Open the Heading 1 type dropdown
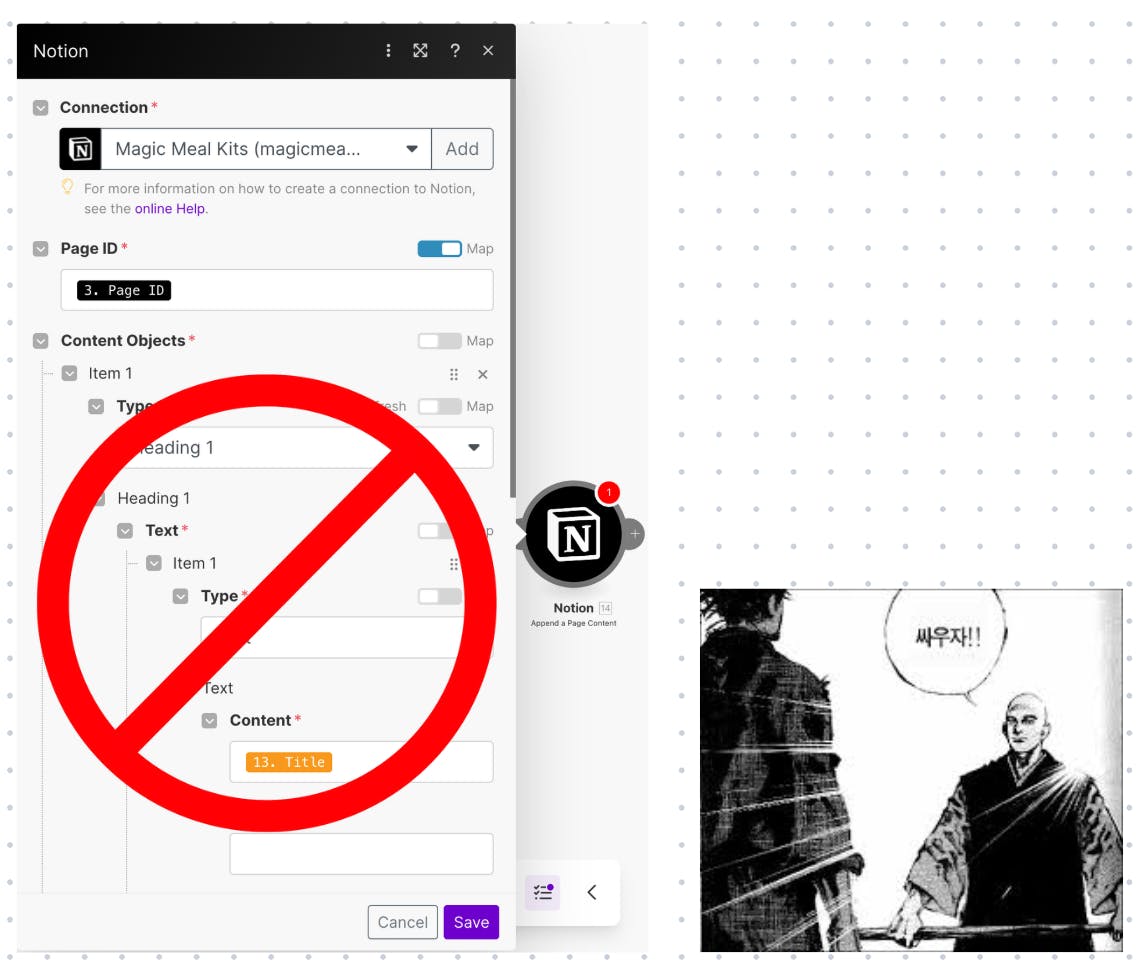The height and width of the screenshot is (980, 1144). coord(277,447)
